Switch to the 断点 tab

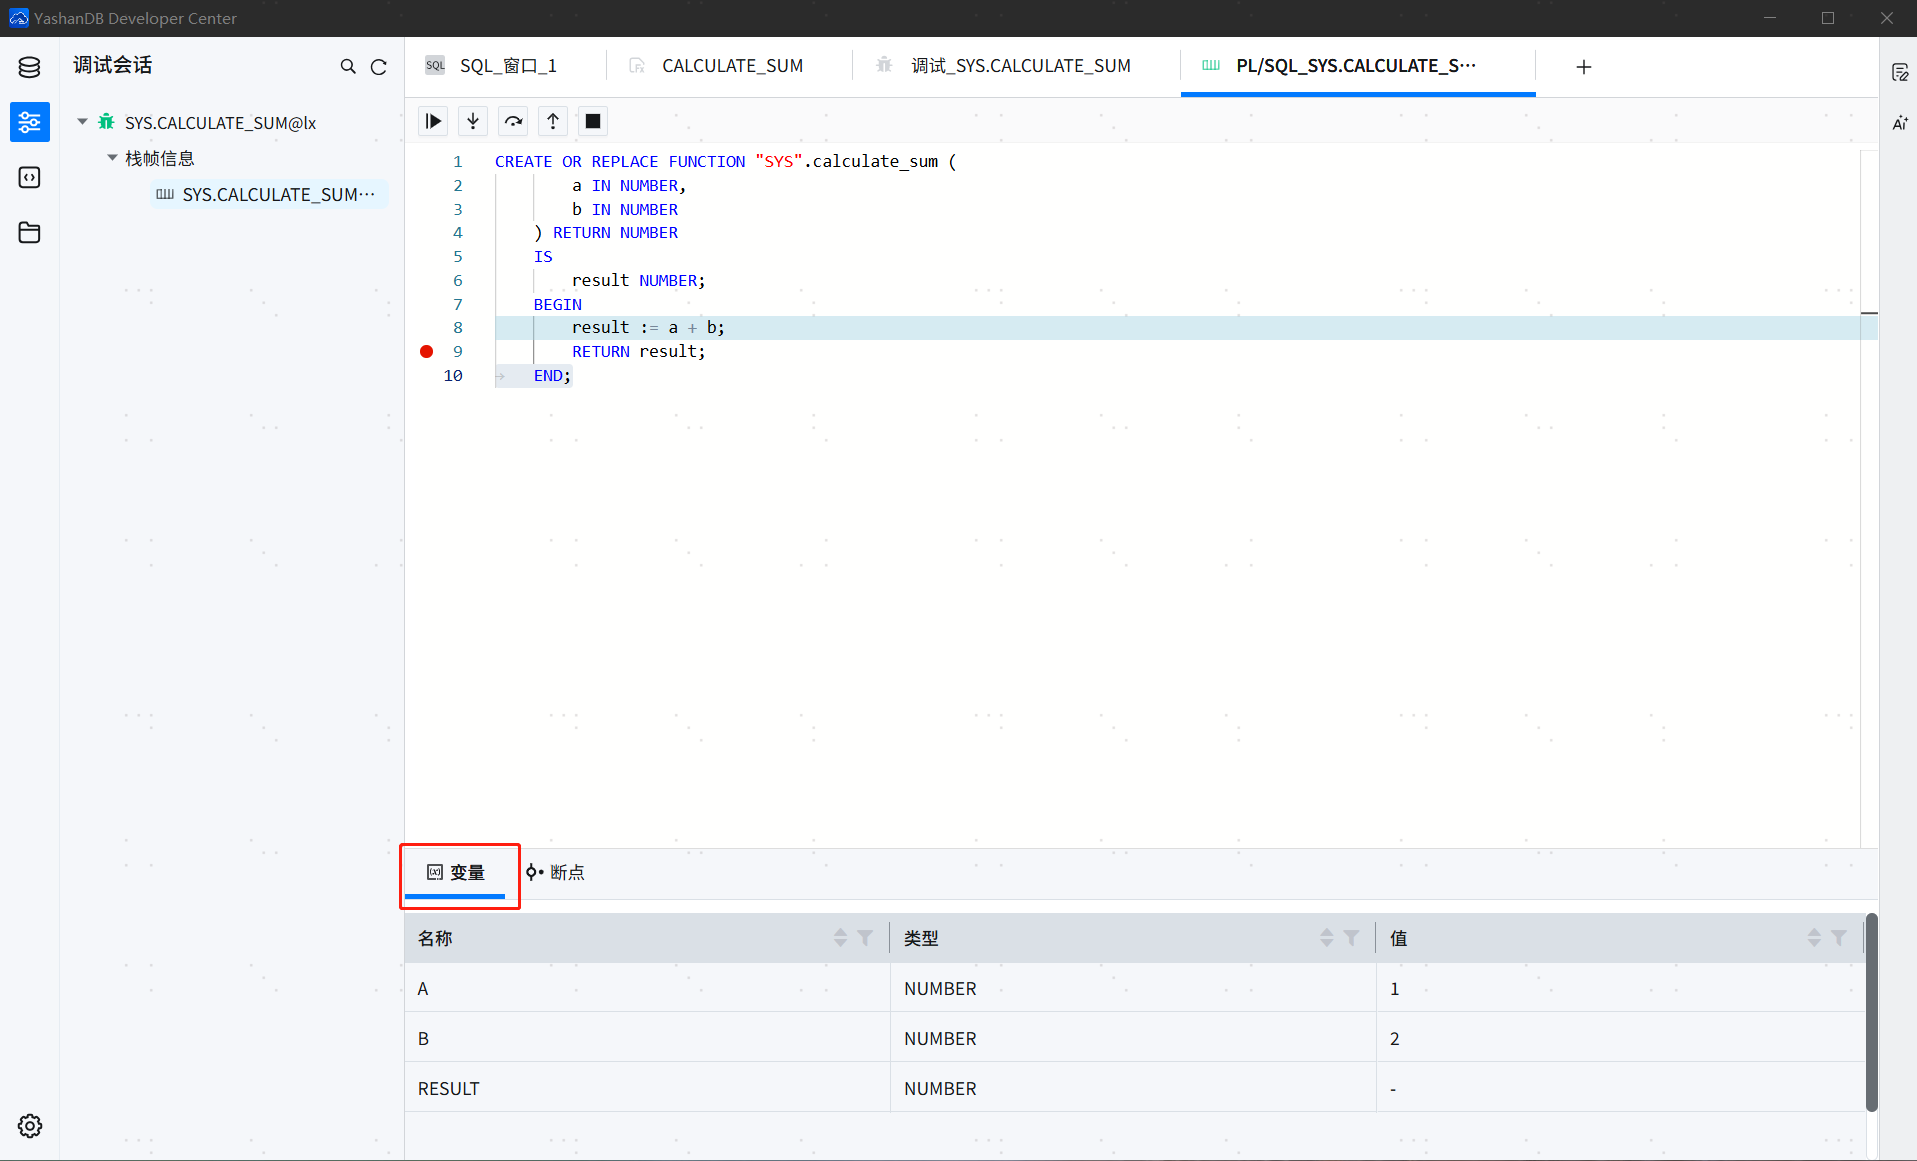pos(556,872)
